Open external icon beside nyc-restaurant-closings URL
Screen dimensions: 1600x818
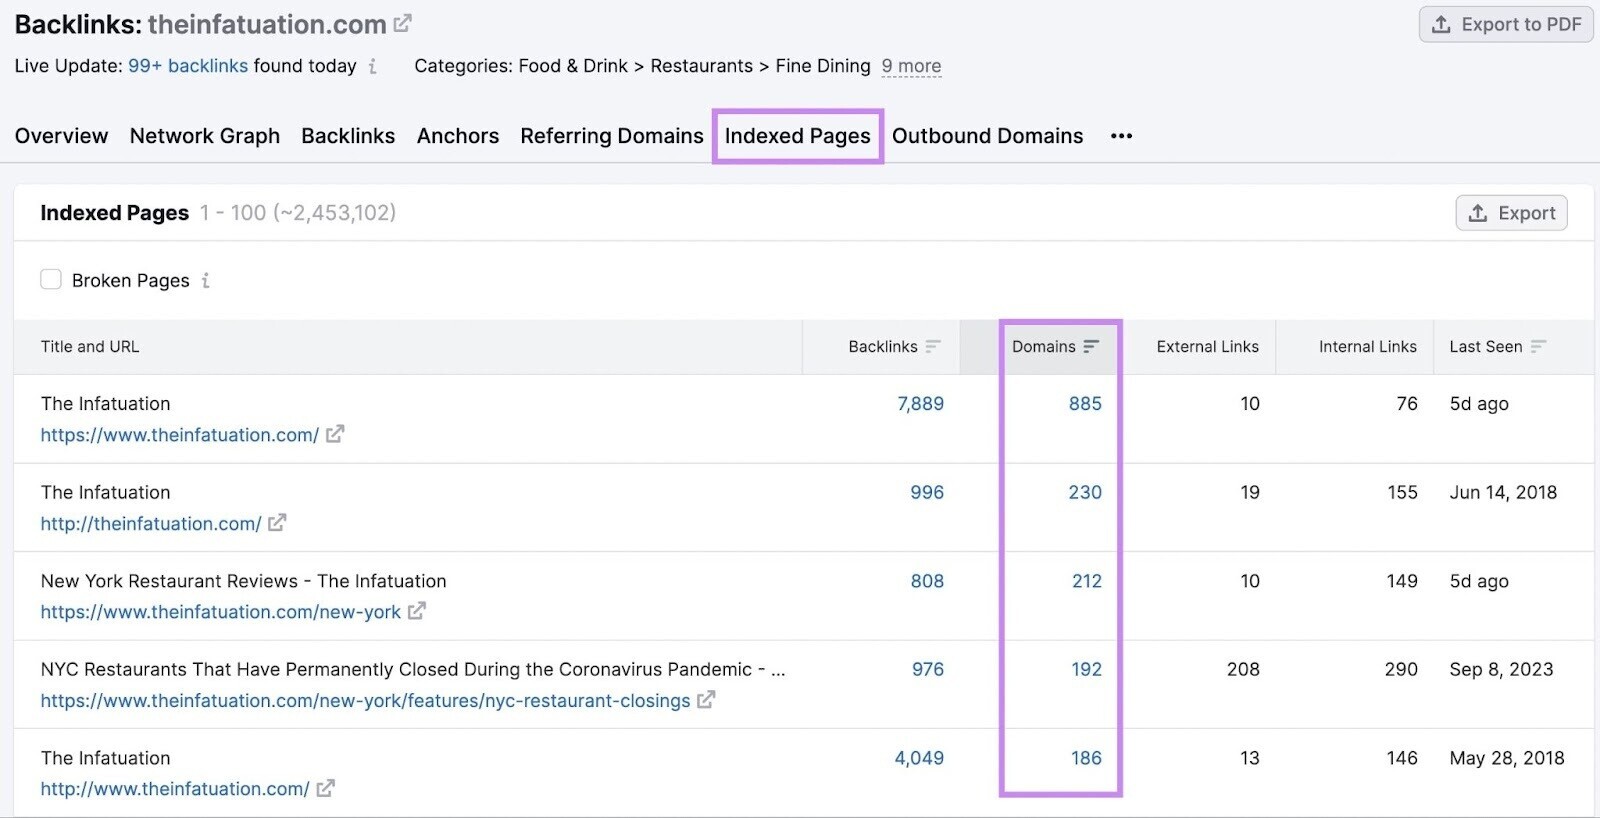click(x=706, y=700)
